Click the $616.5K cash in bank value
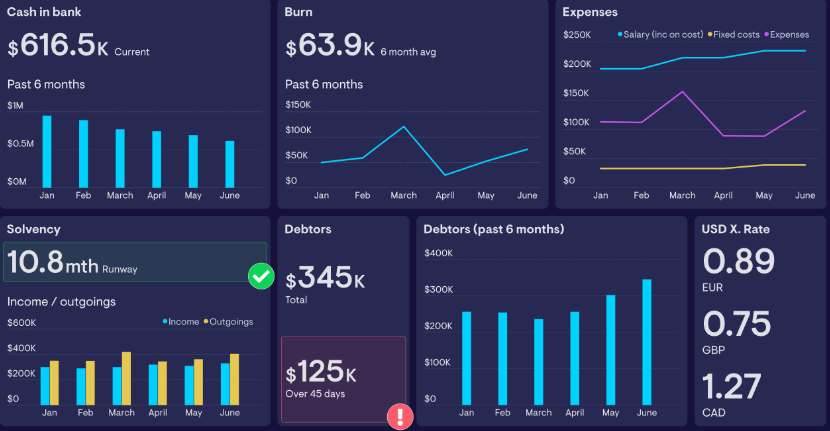 click(58, 45)
